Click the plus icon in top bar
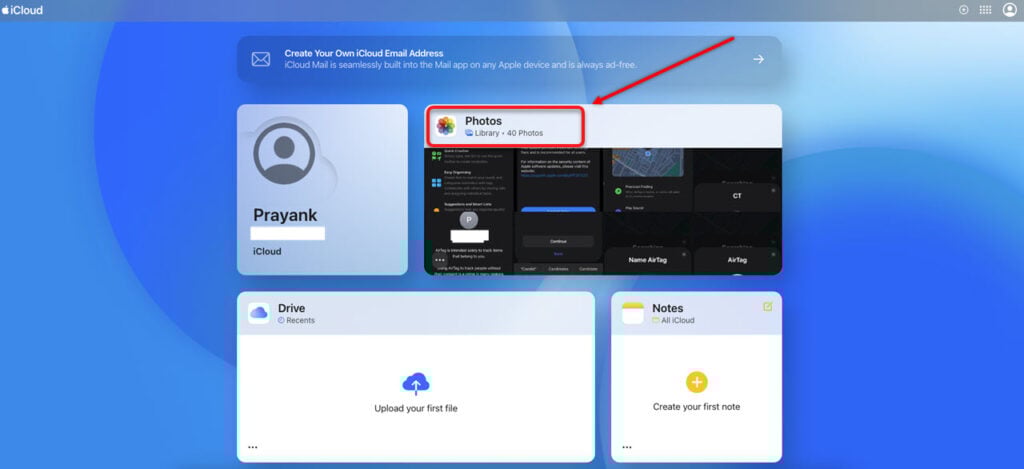This screenshot has width=1024, height=469. 963,10
